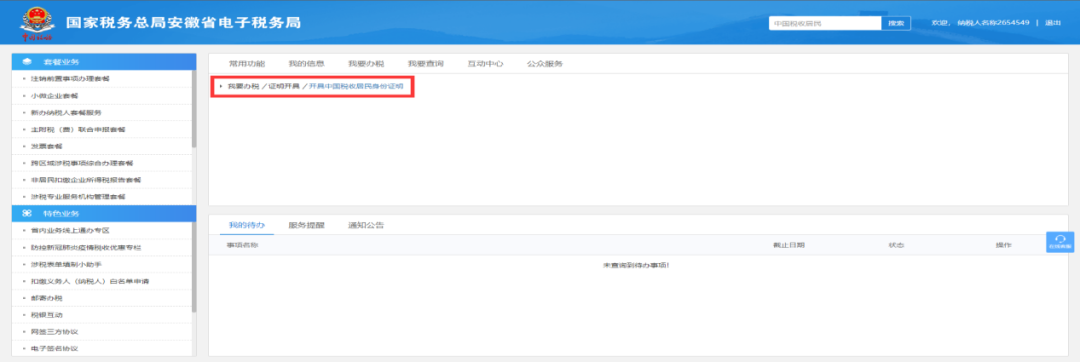This screenshot has height=362, width=1080.
Task: Click 证明开具 in the breadcrumb
Action: pos(284,87)
